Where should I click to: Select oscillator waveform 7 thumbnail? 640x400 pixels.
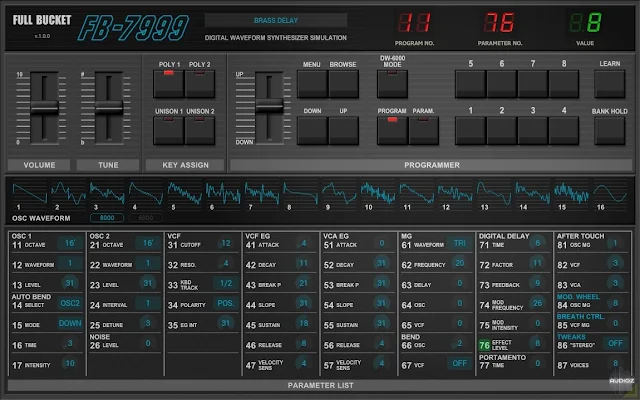point(262,193)
